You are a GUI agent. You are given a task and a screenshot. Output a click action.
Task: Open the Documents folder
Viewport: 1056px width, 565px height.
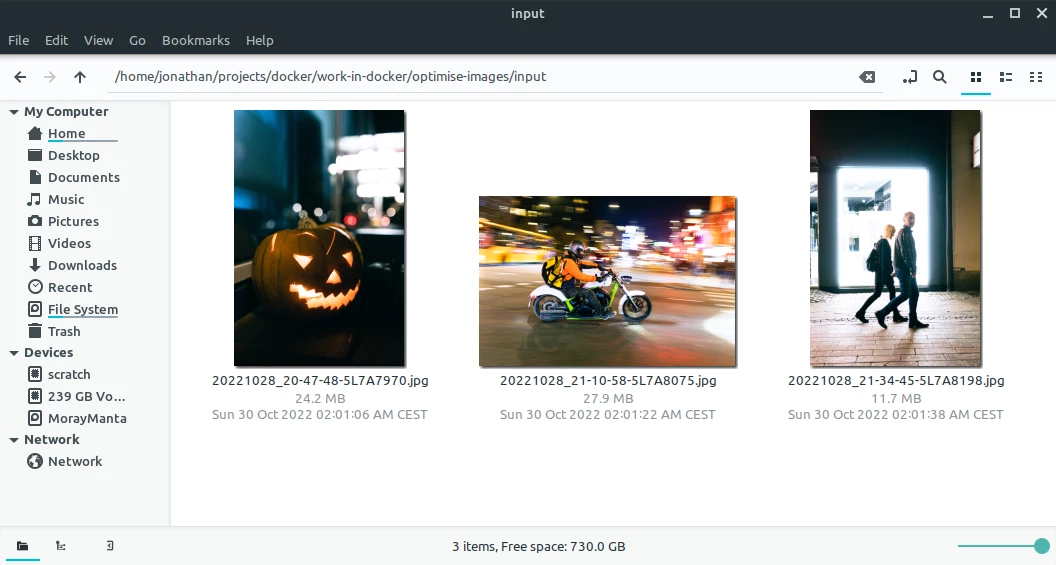coord(85,178)
